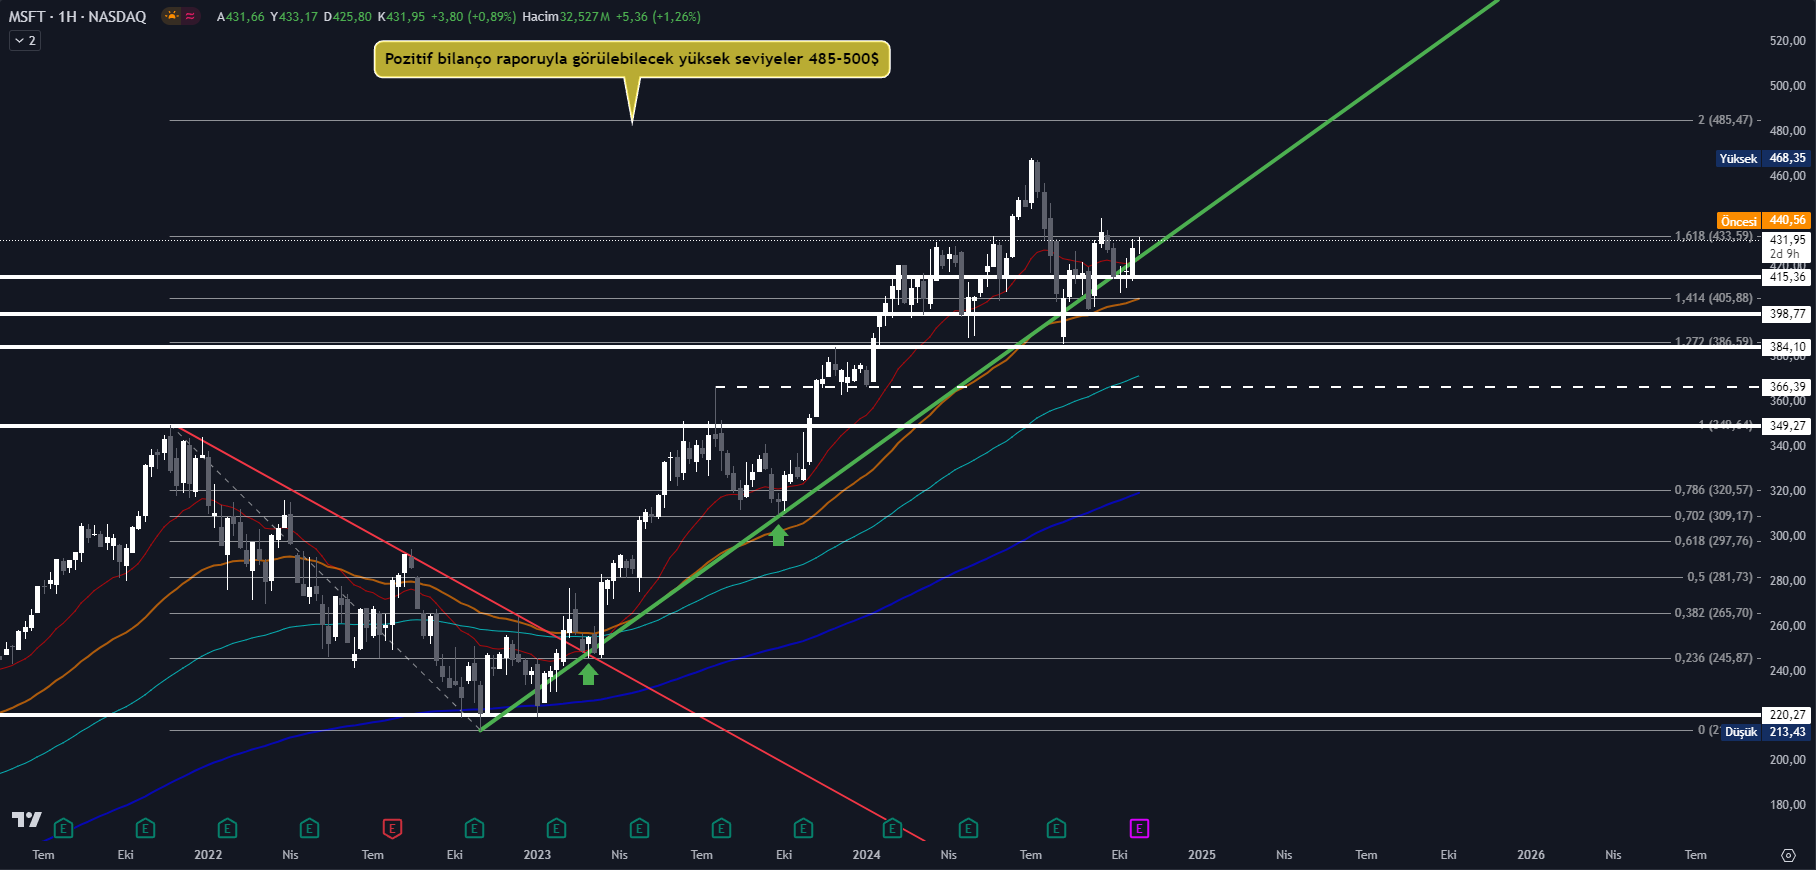
Task: Open earnings marker just after the 2023 label
Action: click(x=556, y=828)
